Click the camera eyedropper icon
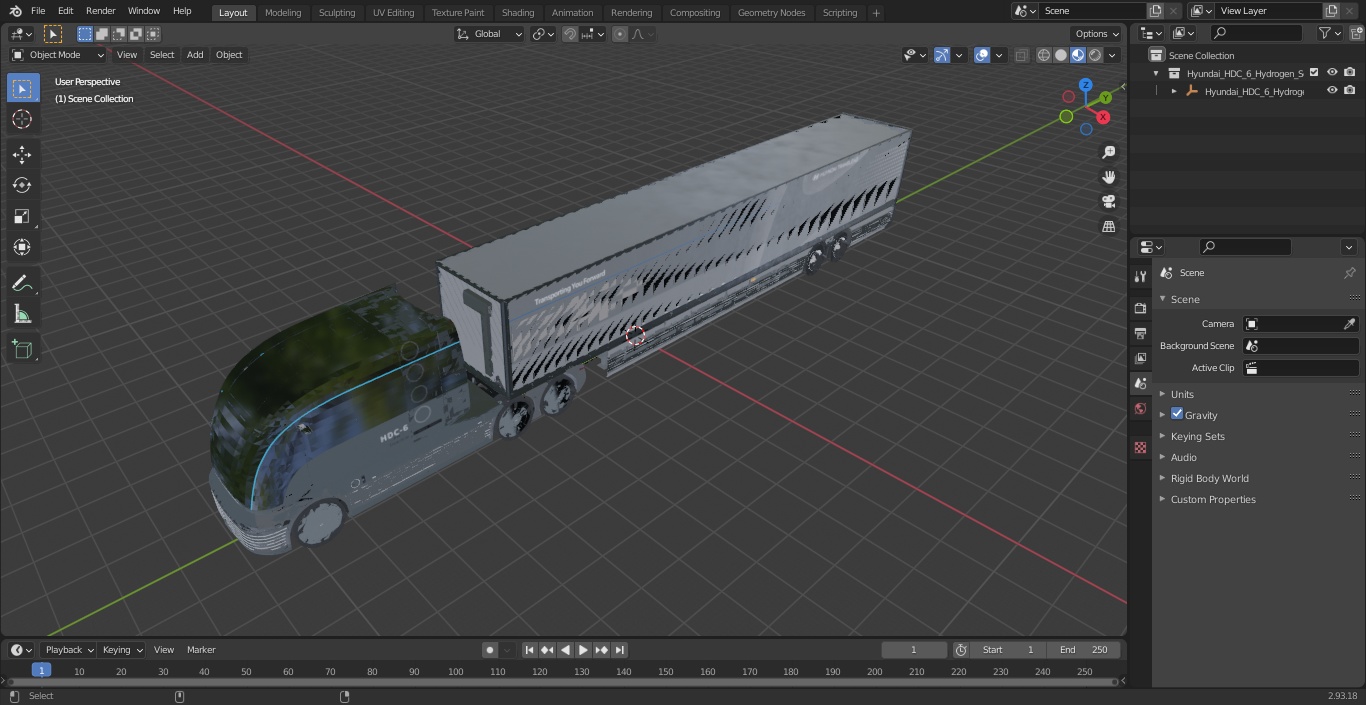1366x705 pixels. point(1349,324)
